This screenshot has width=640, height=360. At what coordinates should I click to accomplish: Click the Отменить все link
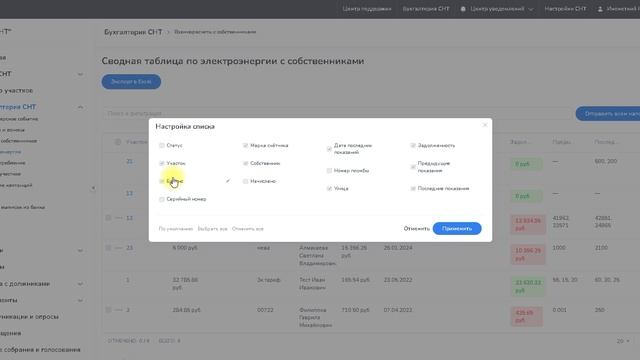pos(248,229)
